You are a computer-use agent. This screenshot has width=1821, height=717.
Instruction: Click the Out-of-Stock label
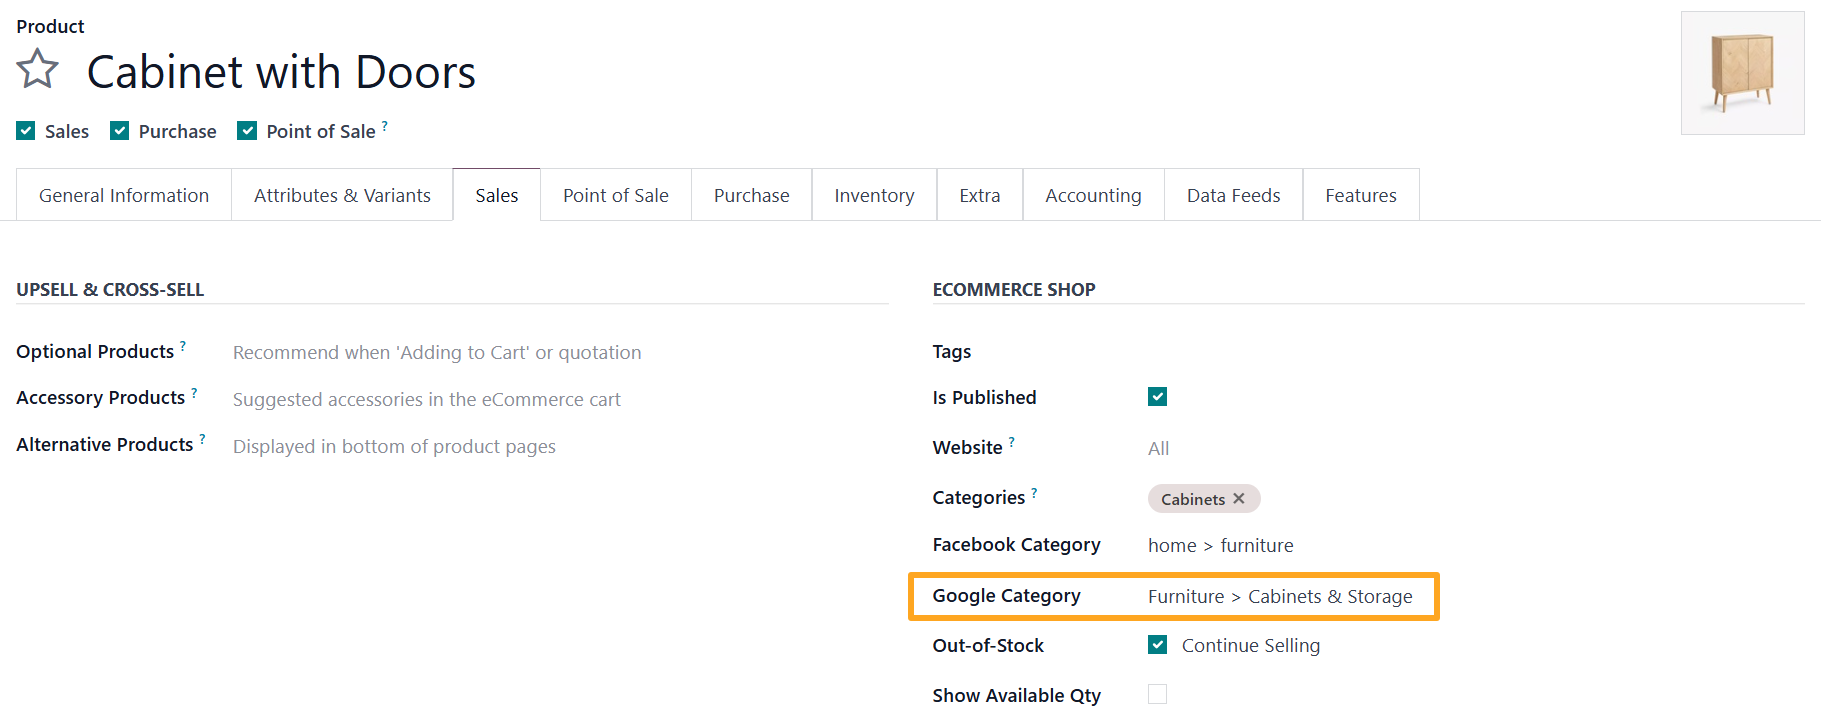[988, 645]
